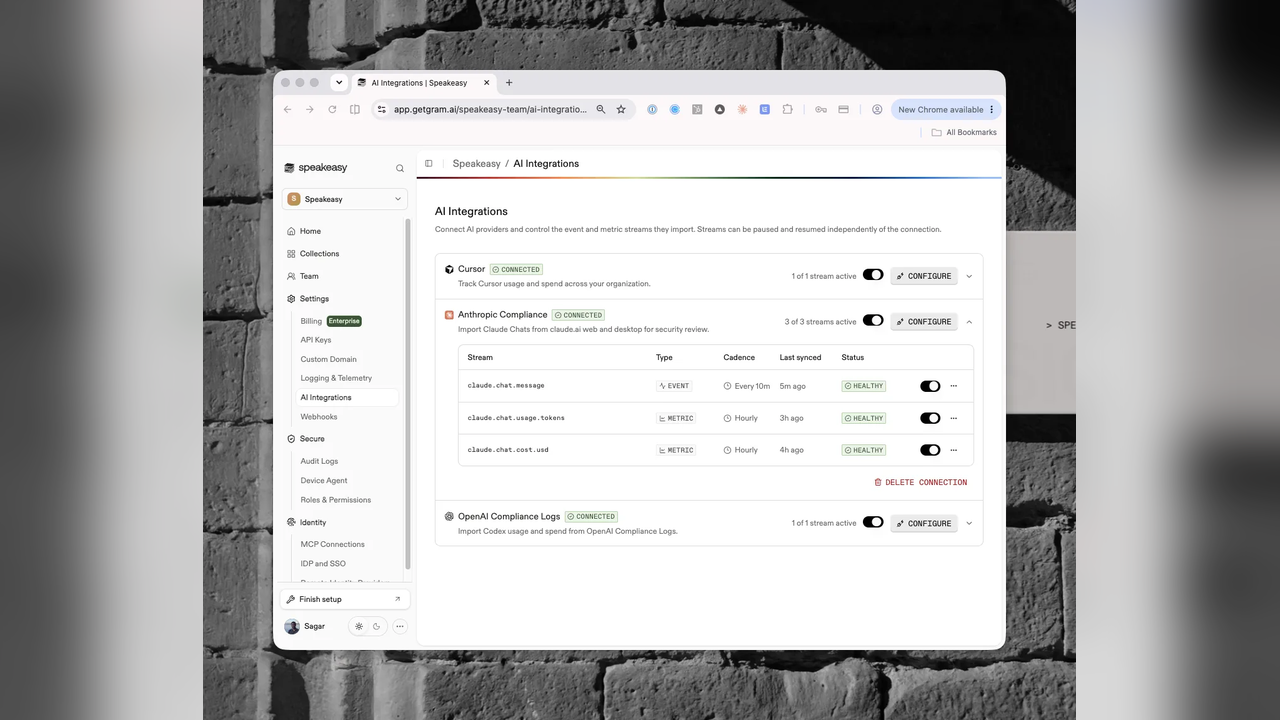Collapse the sidebar with the panel icon
Viewport: 1280px width, 720px height.
(x=429, y=163)
